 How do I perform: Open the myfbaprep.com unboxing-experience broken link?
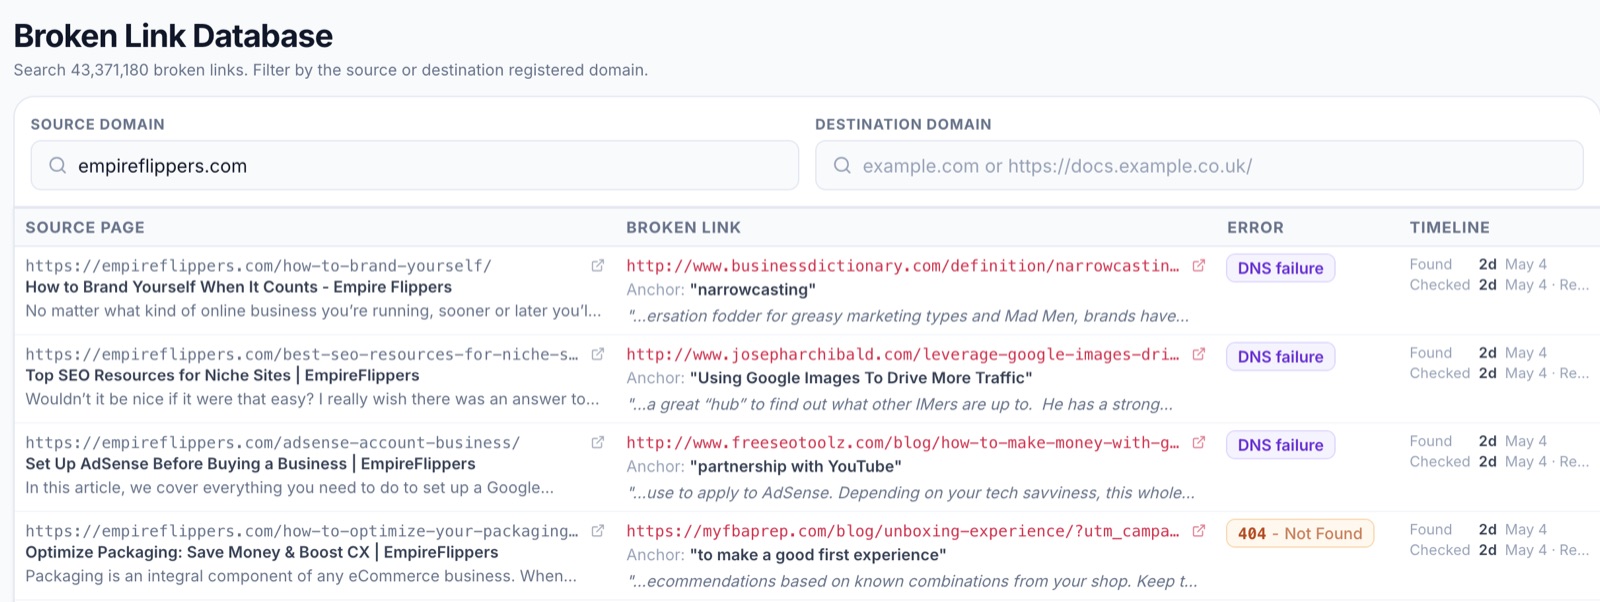pyautogui.click(x=902, y=531)
